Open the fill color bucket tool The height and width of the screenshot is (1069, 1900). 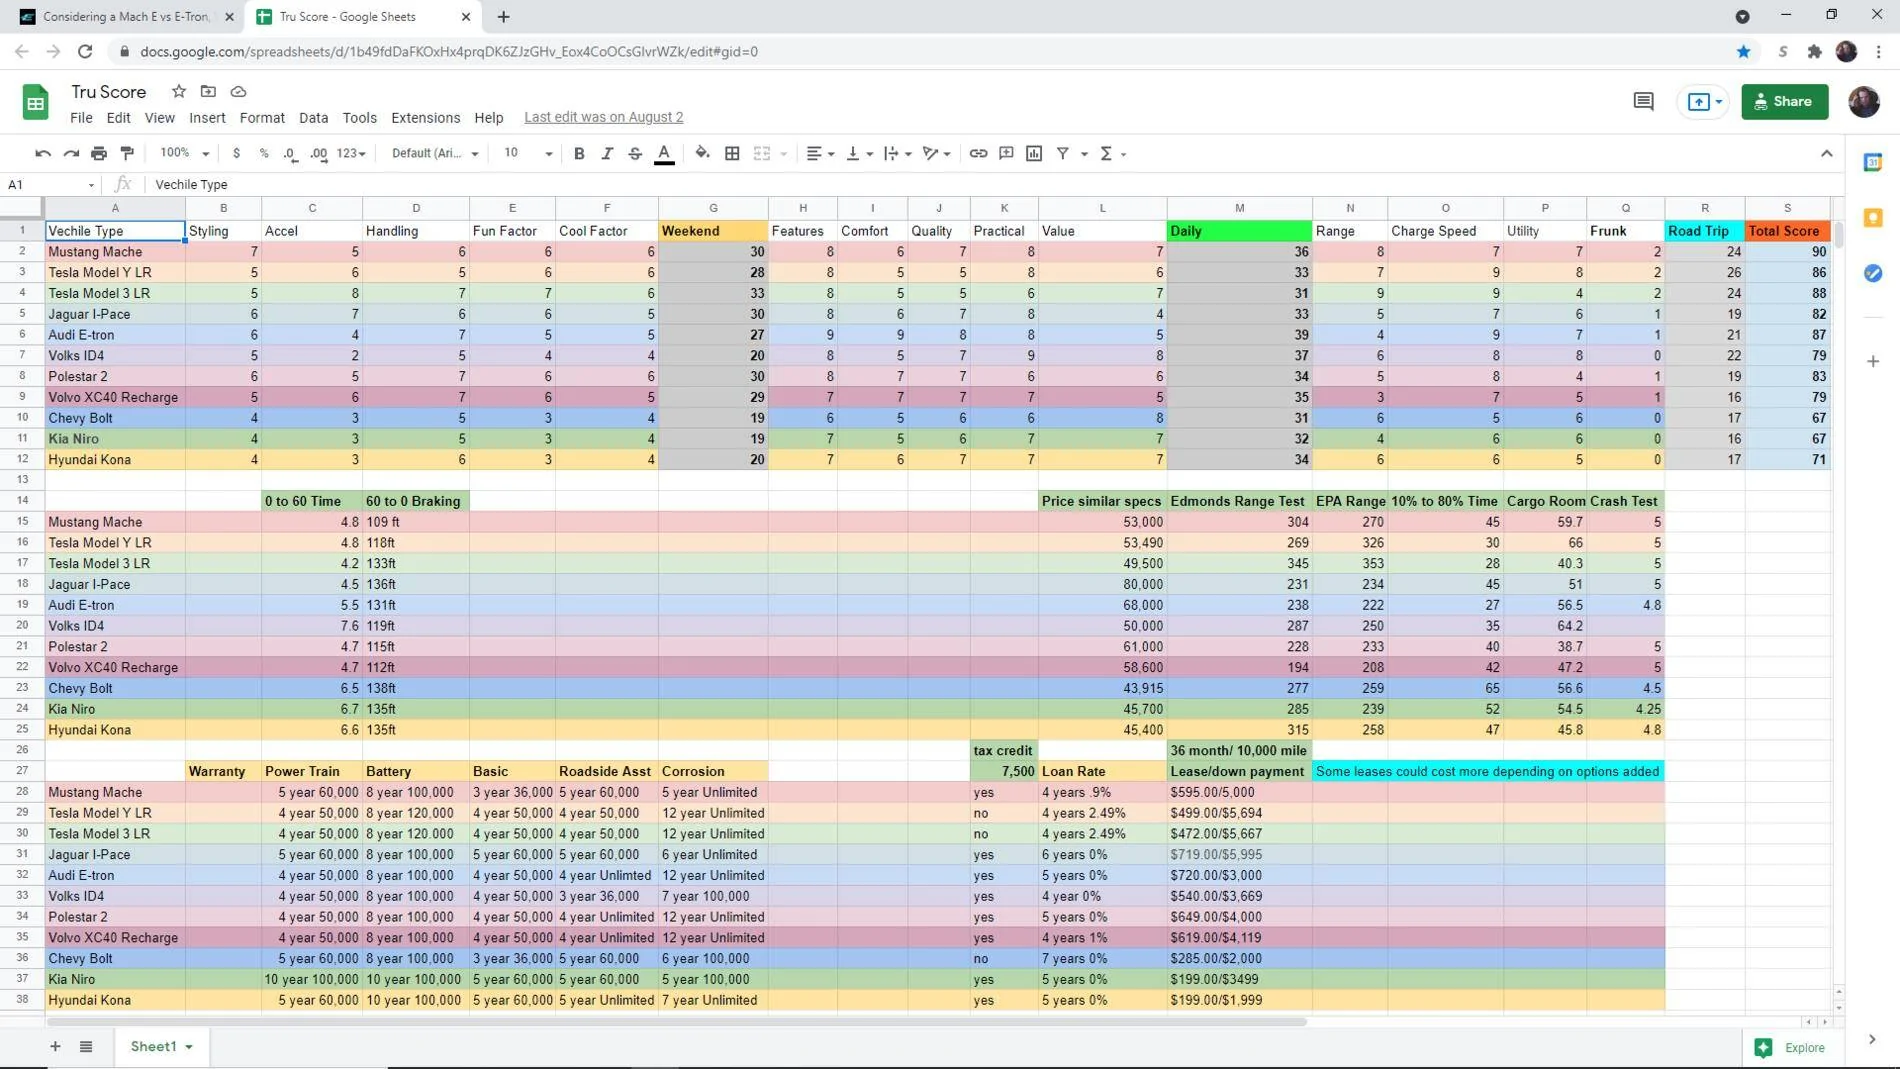pos(702,153)
